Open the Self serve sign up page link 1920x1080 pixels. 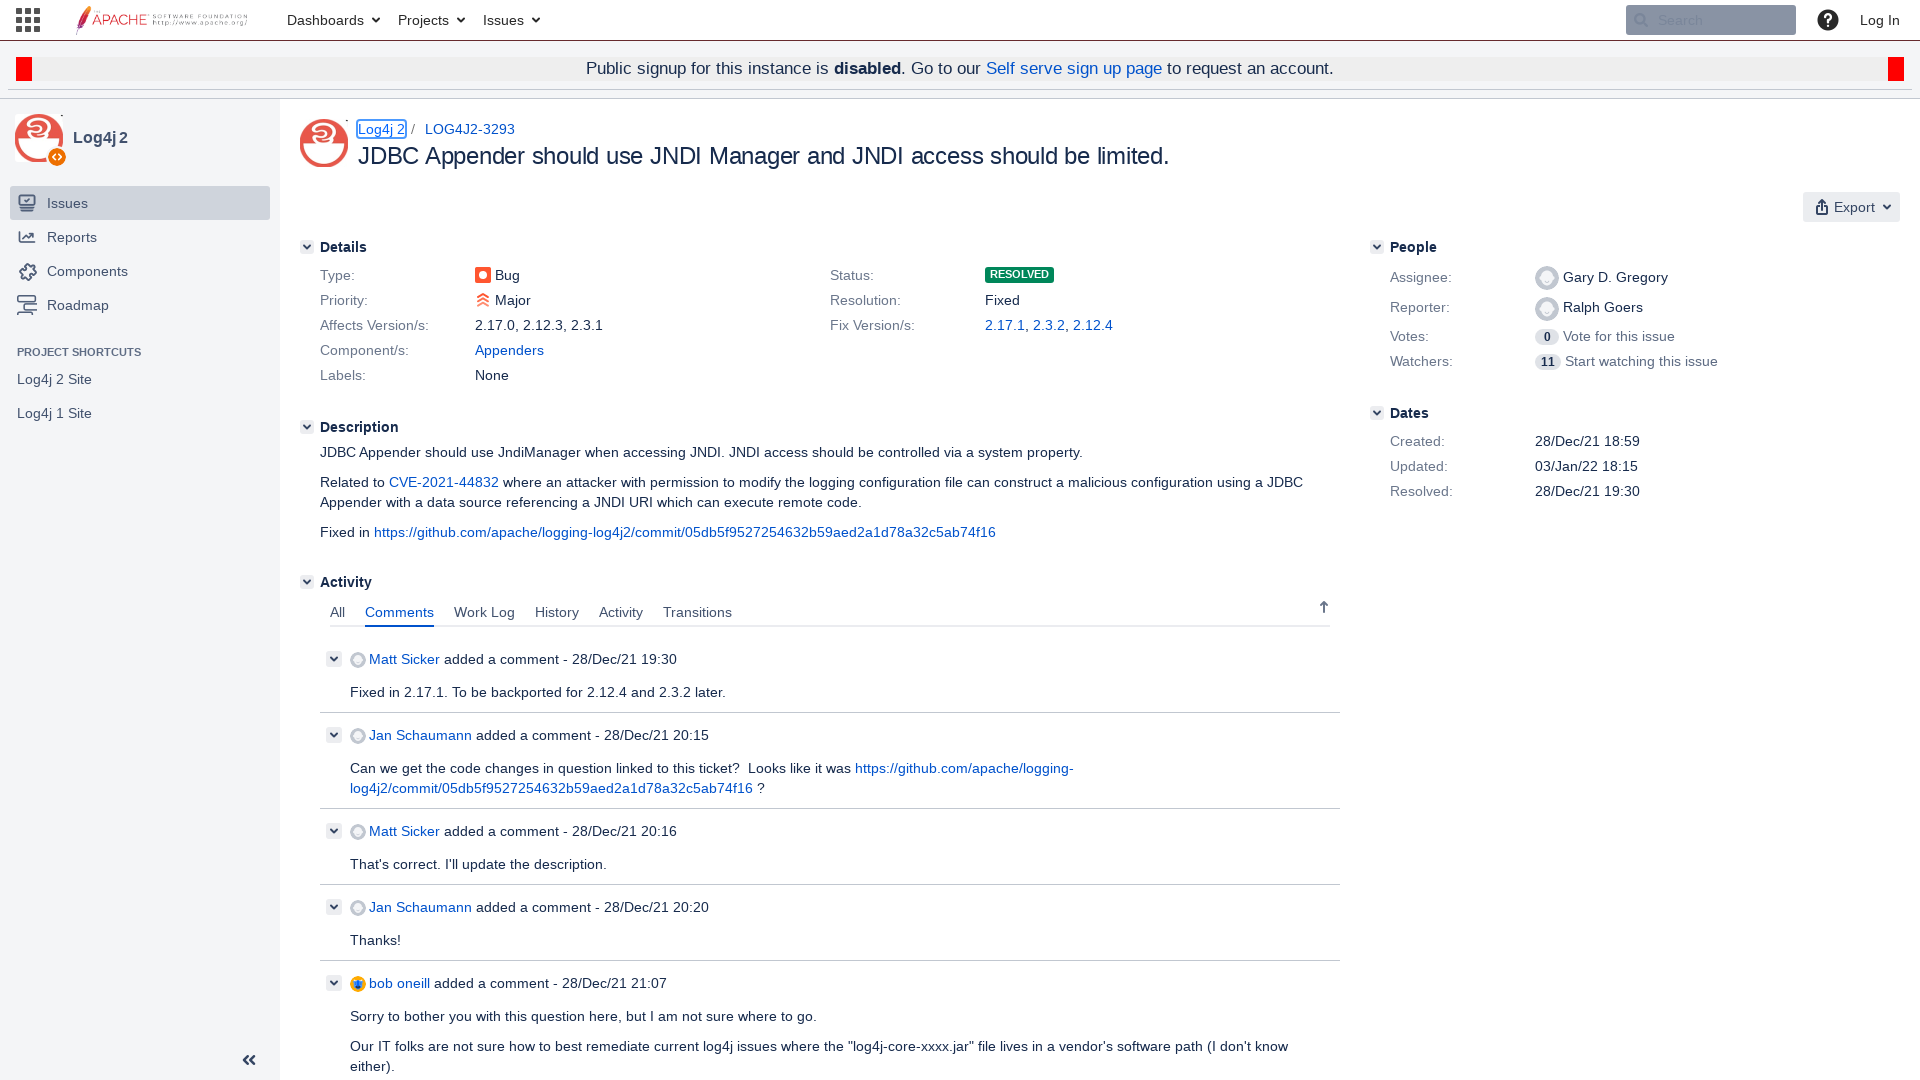(1074, 68)
